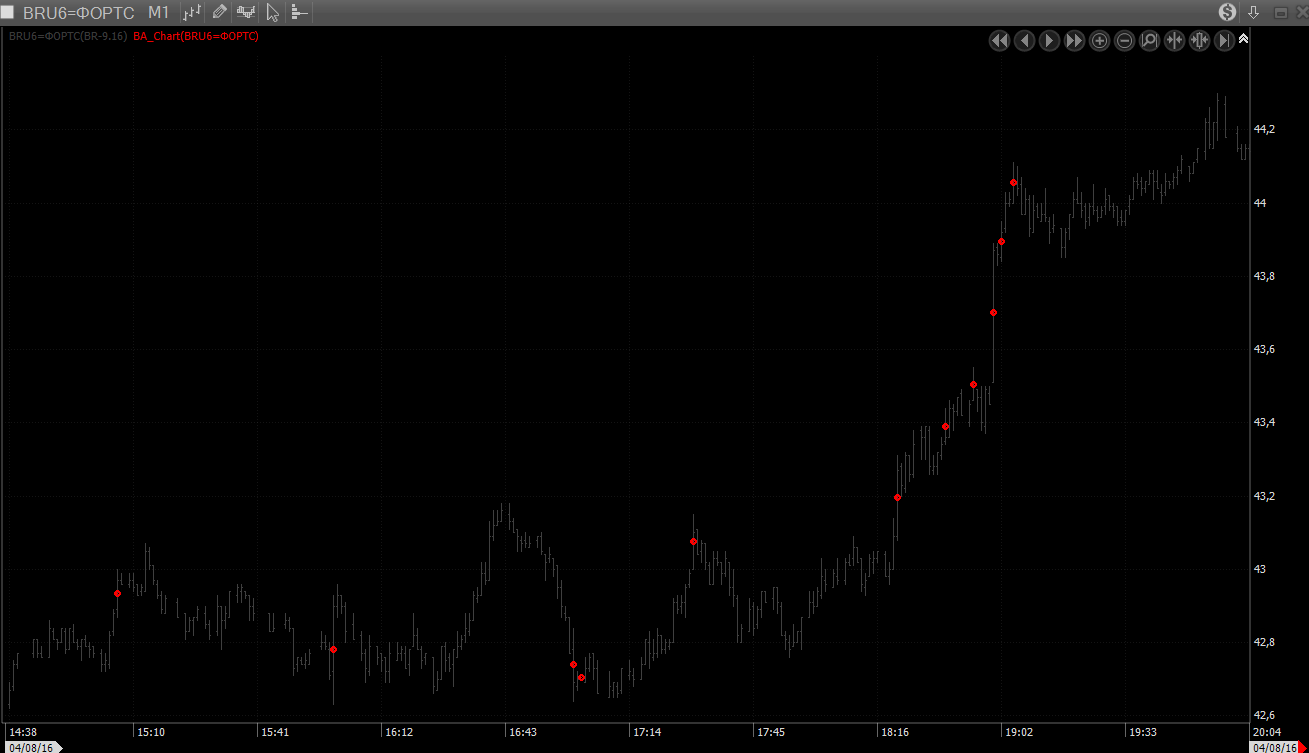Click the magnifier fit-to-range icon

[1149, 40]
